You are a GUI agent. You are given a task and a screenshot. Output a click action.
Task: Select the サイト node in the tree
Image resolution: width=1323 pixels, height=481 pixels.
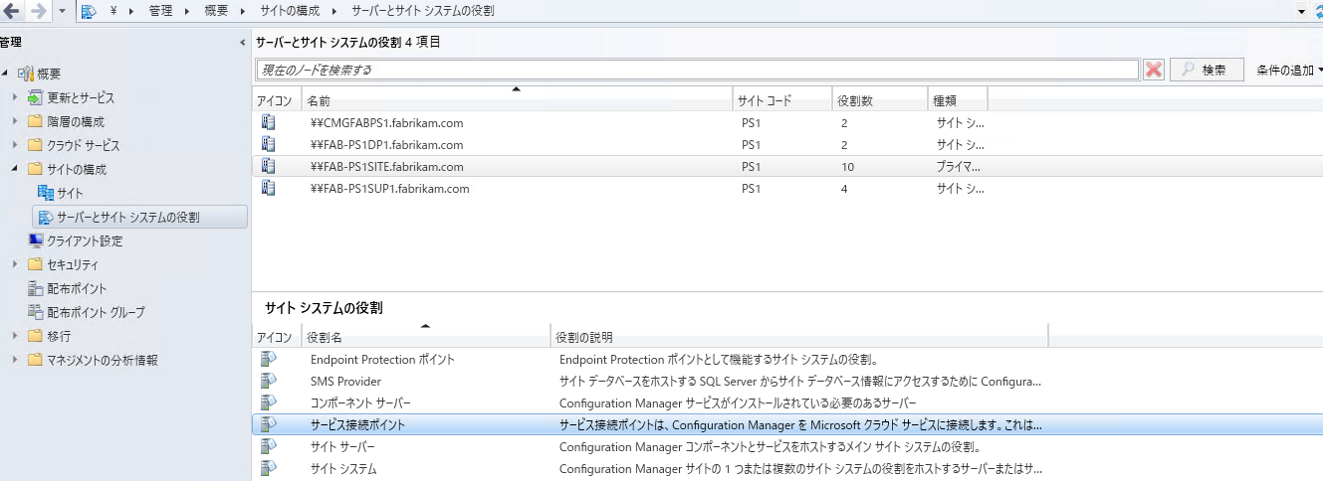(x=70, y=193)
